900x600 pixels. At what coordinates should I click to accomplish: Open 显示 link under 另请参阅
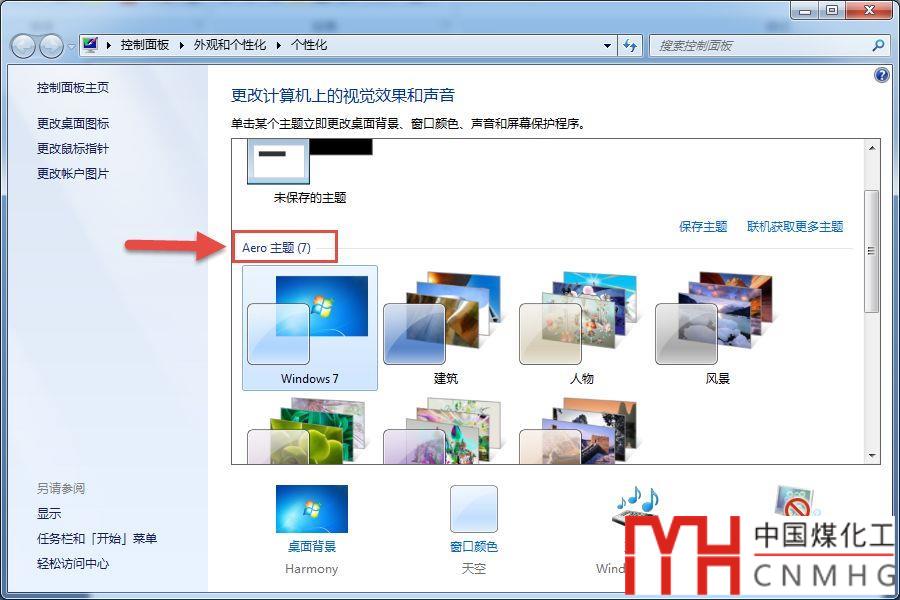coord(49,513)
